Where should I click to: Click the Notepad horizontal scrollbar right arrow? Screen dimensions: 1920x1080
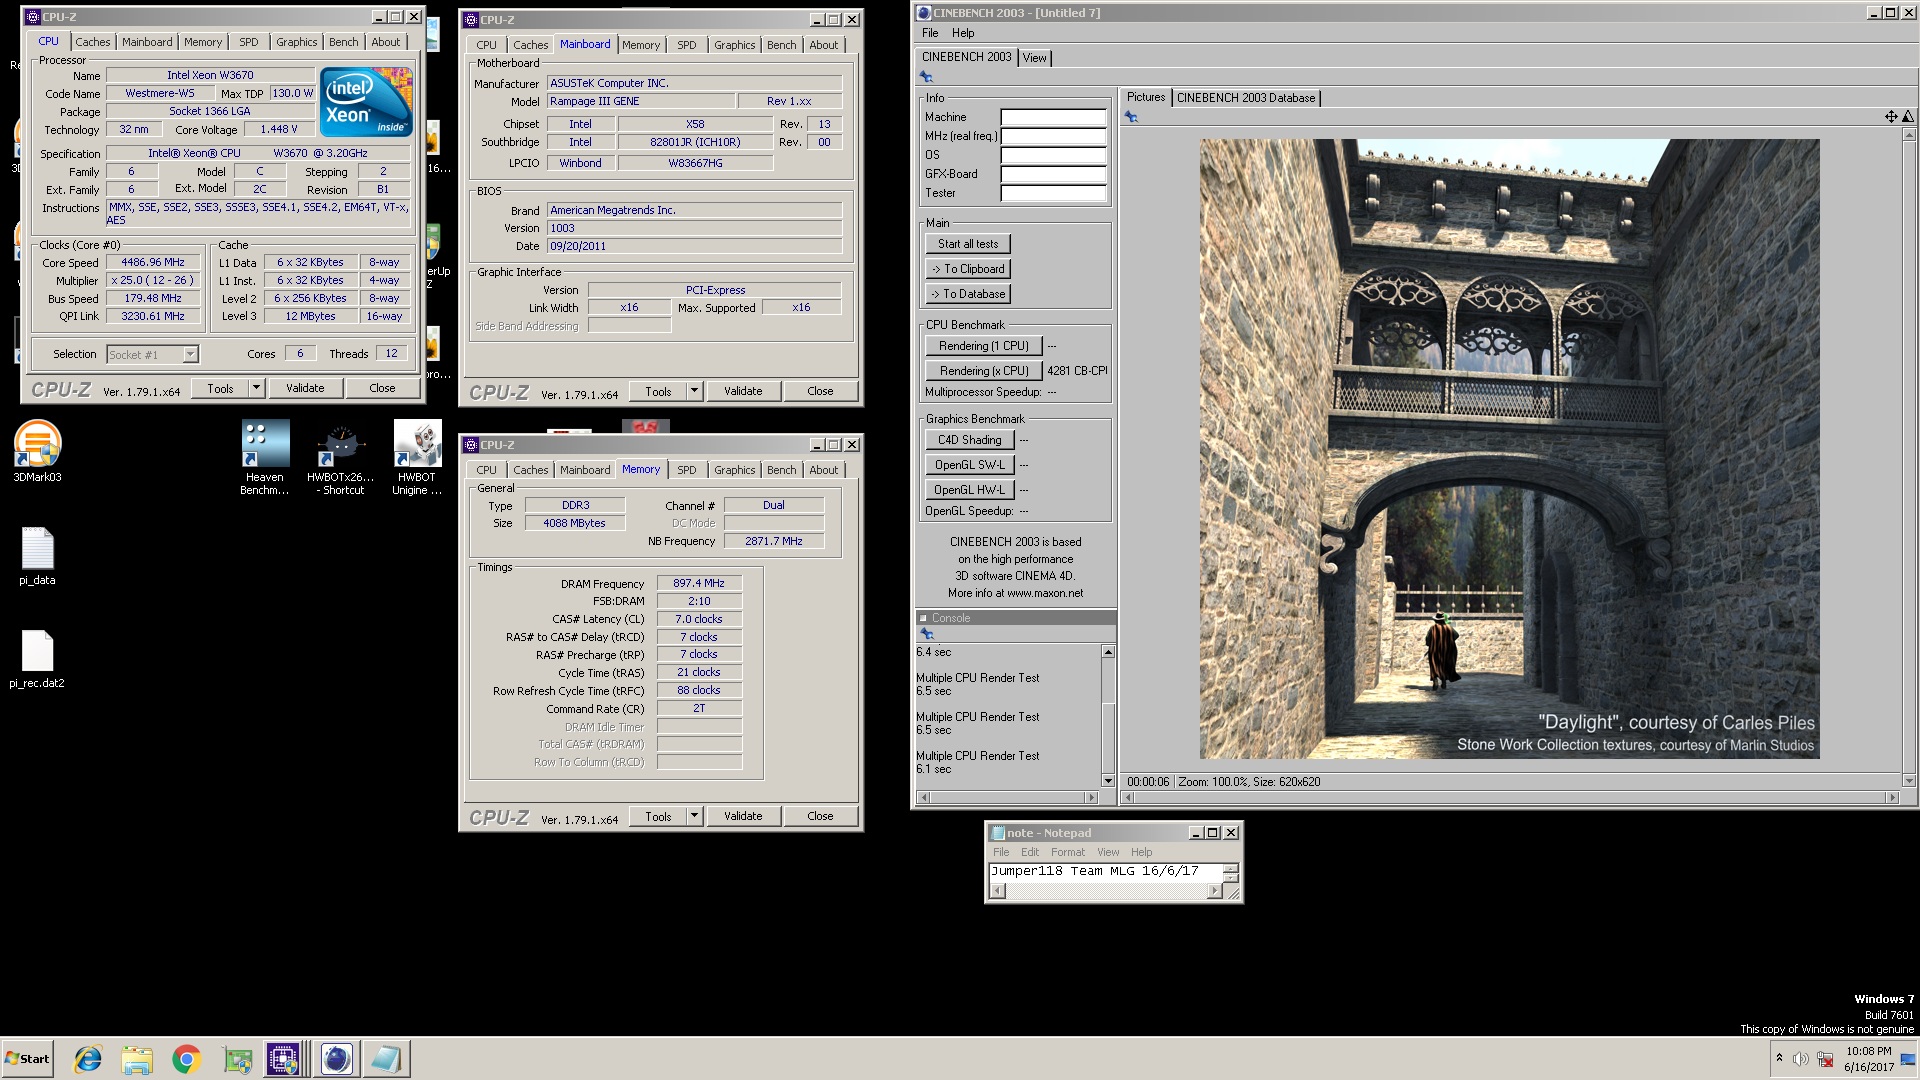[1215, 891]
